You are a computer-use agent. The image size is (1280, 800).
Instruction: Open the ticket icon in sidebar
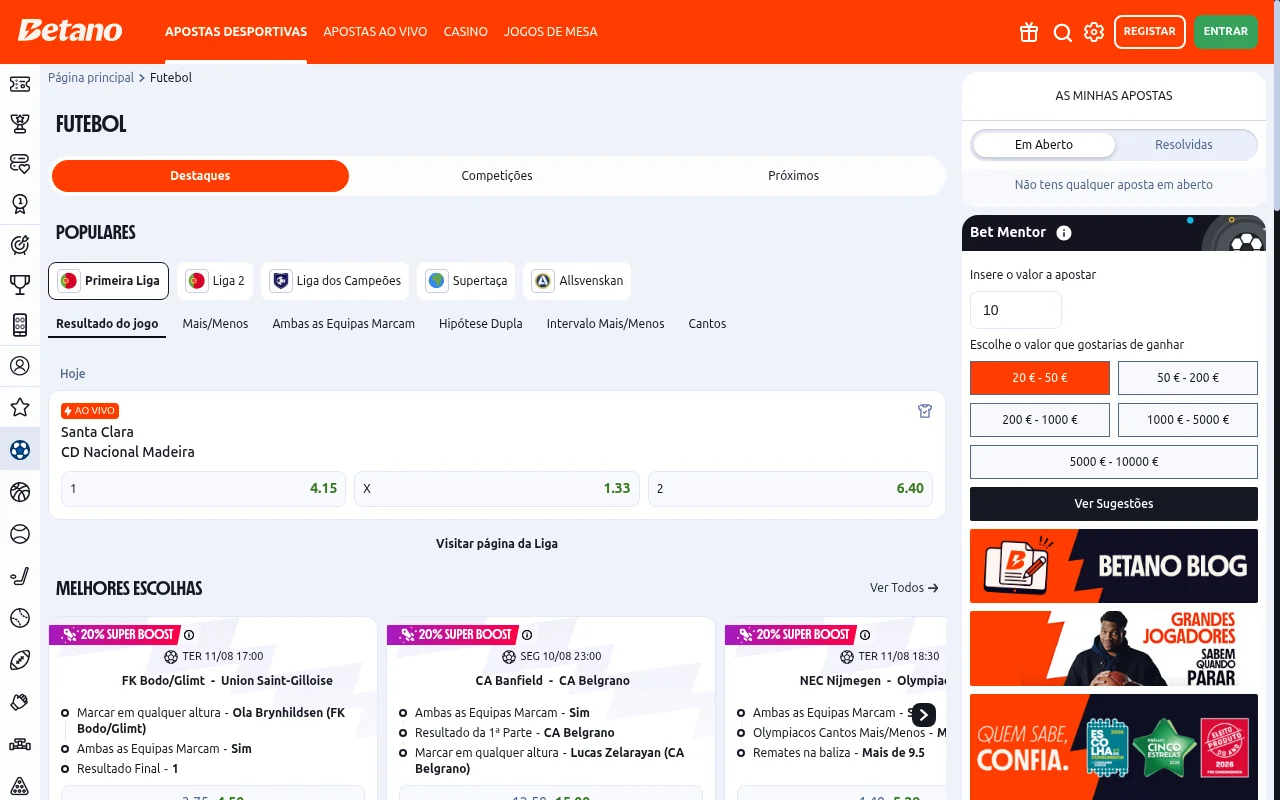[x=20, y=84]
